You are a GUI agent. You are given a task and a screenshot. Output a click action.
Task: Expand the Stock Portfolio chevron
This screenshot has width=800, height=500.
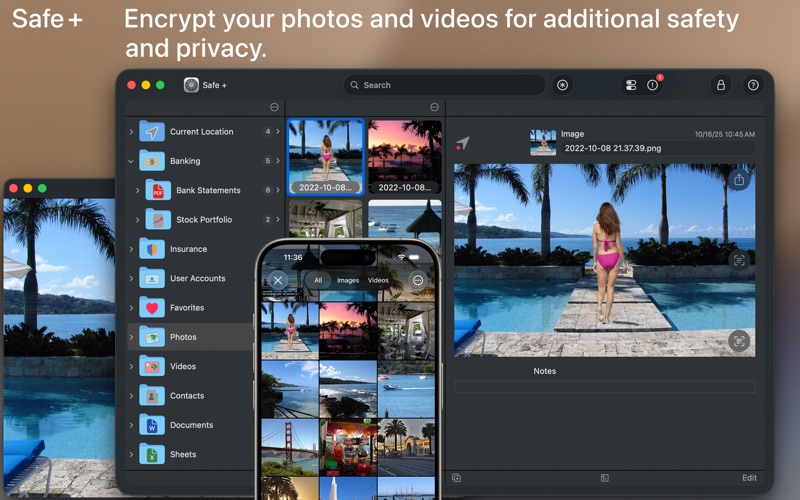pyautogui.click(x=137, y=219)
